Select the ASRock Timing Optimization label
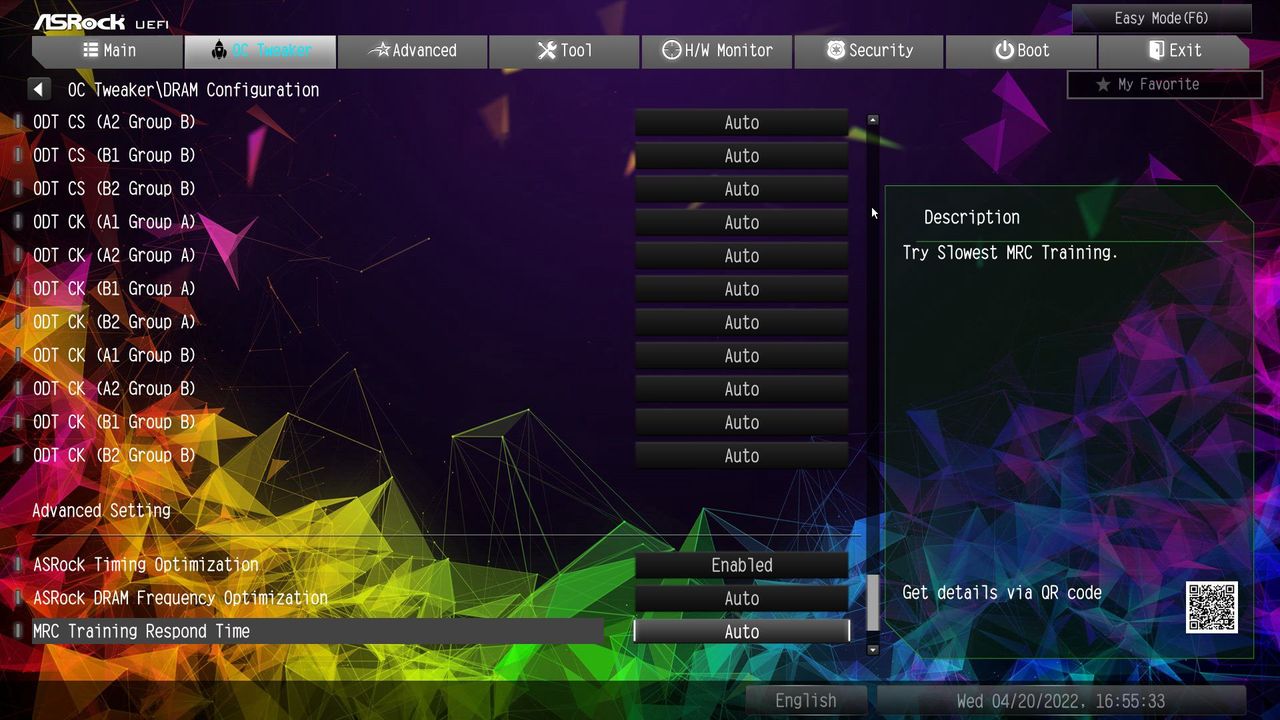This screenshot has height=720, width=1280. pos(146,565)
